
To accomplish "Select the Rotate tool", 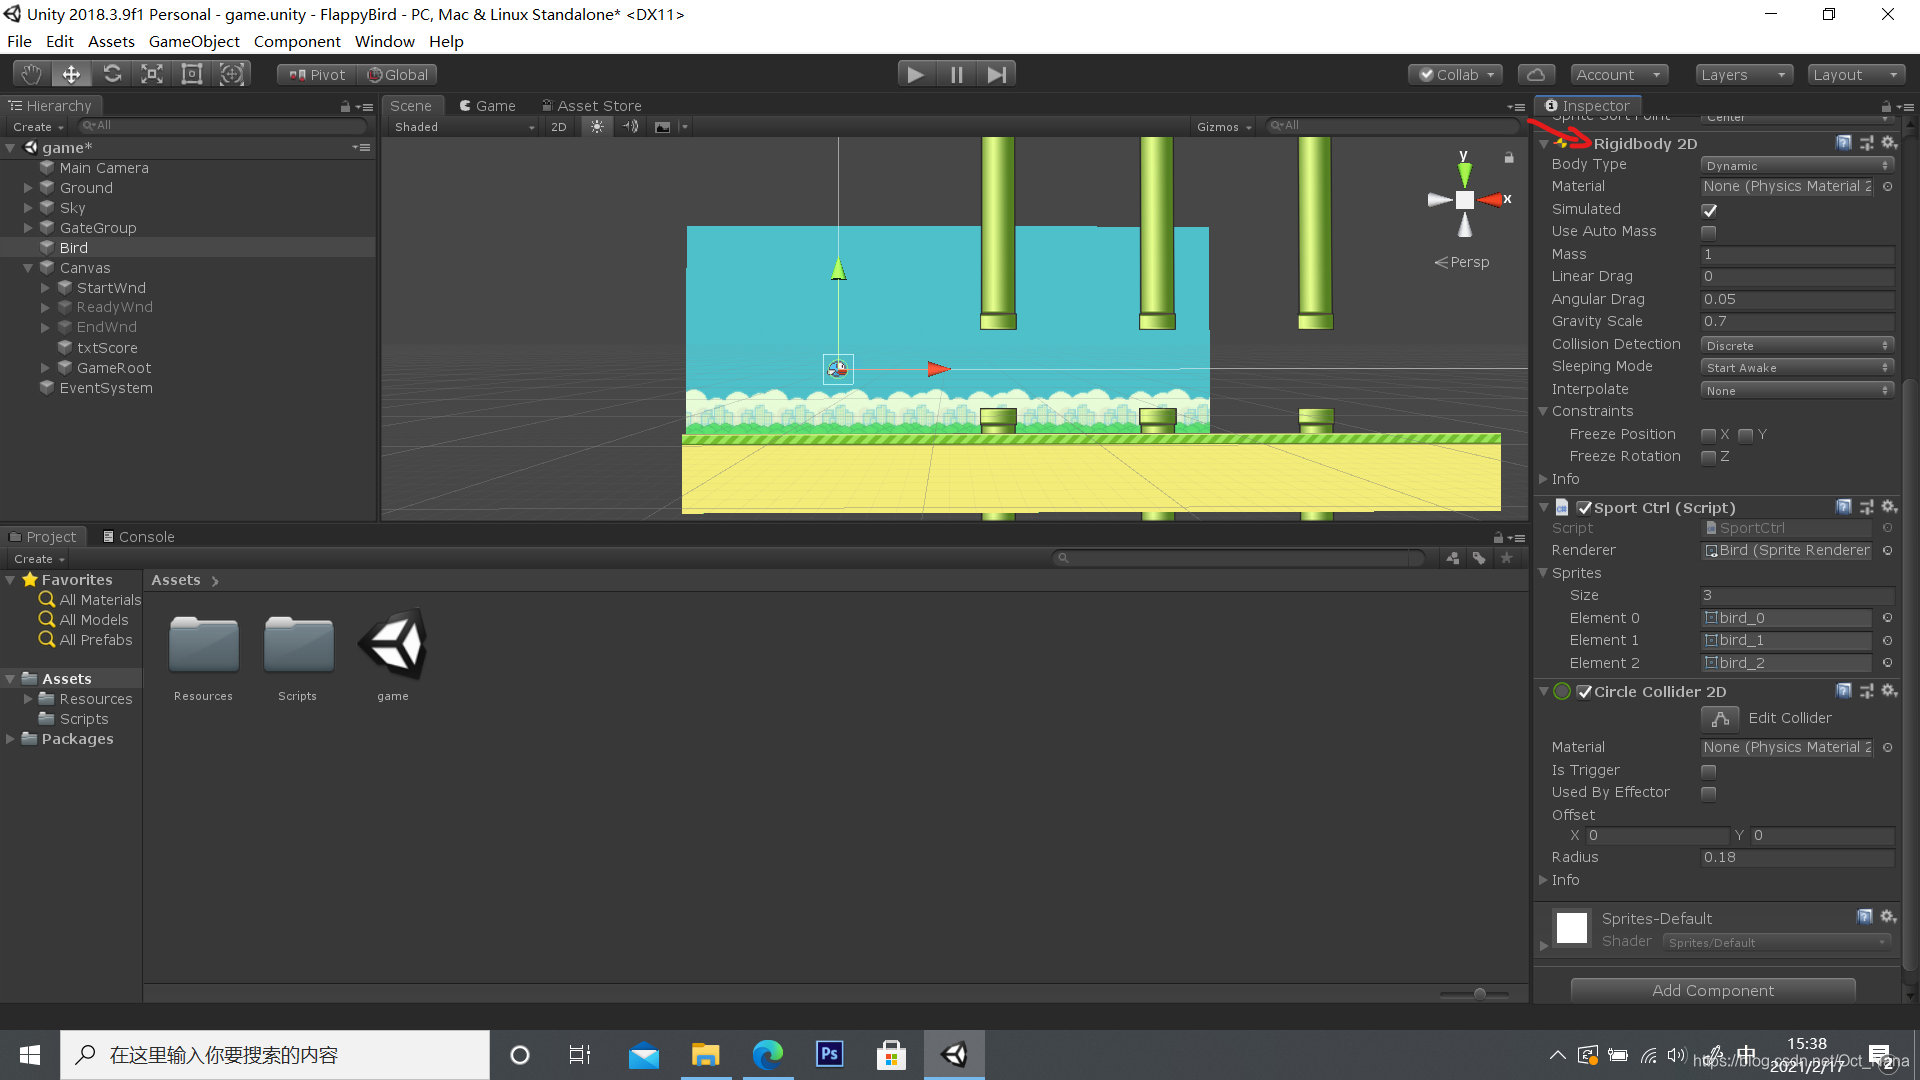I will click(112, 74).
